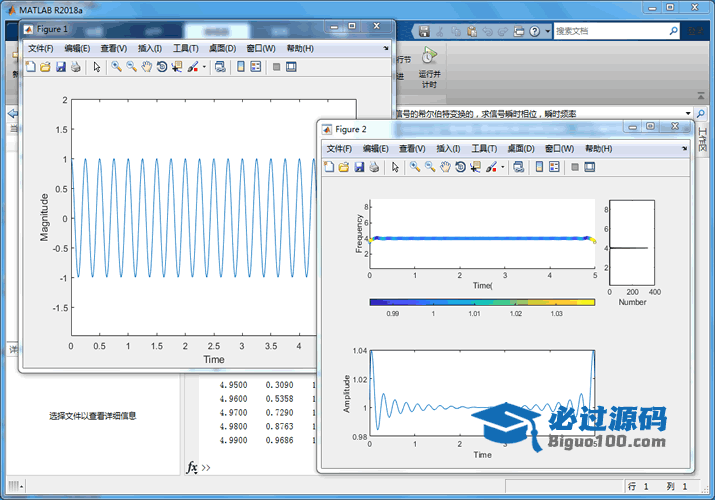Enable Rotate 3D tool in Figure 1
This screenshot has height=500, width=715.
coord(161,67)
